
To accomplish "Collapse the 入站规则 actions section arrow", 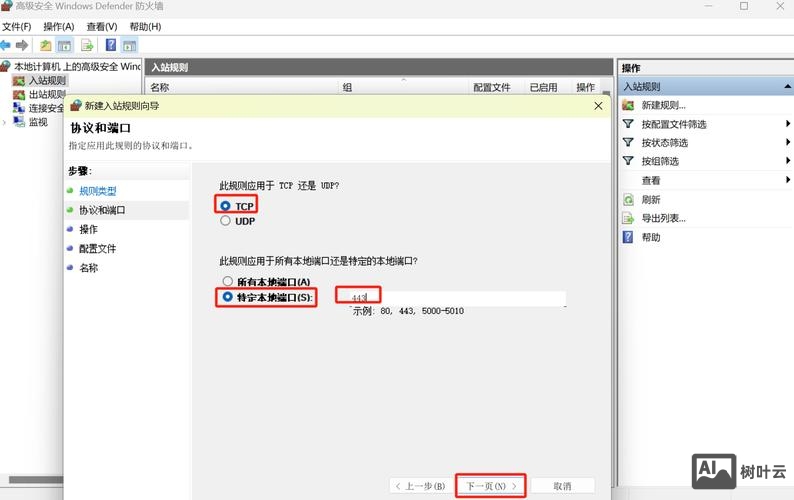I will coord(787,87).
